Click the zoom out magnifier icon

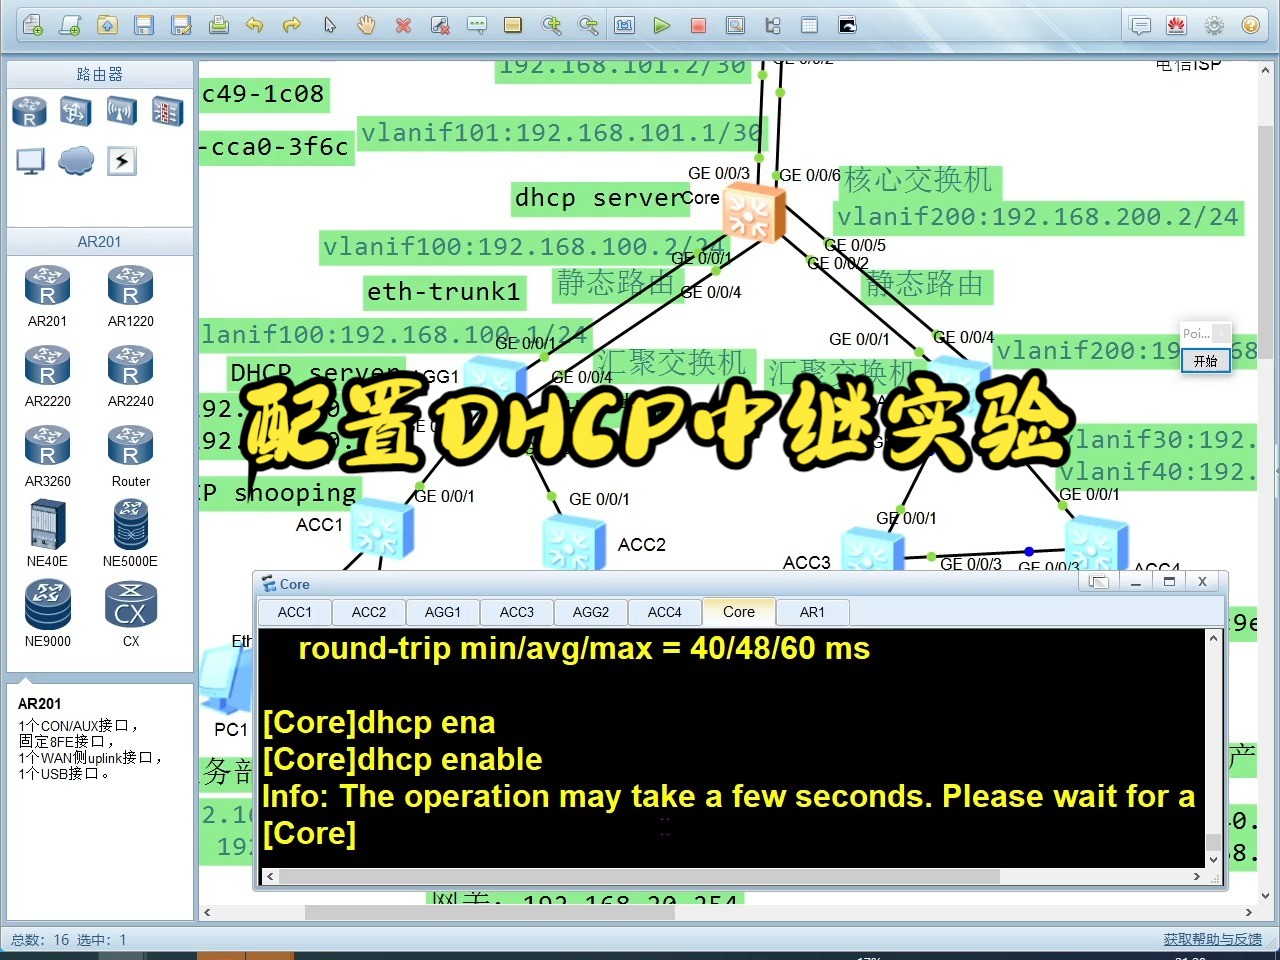[588, 25]
